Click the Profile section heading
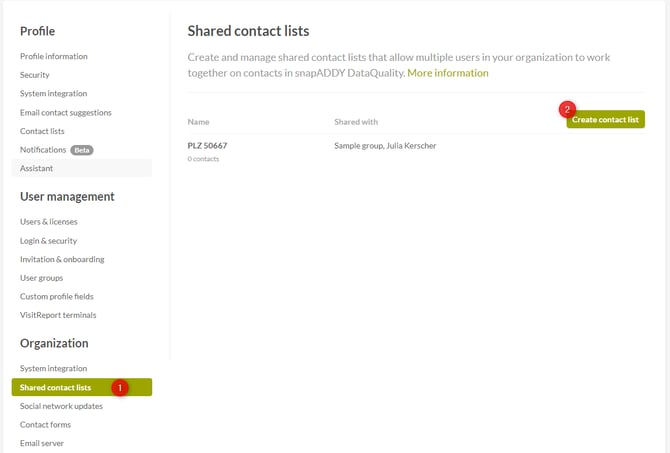The width and height of the screenshot is (670, 453). 37,31
